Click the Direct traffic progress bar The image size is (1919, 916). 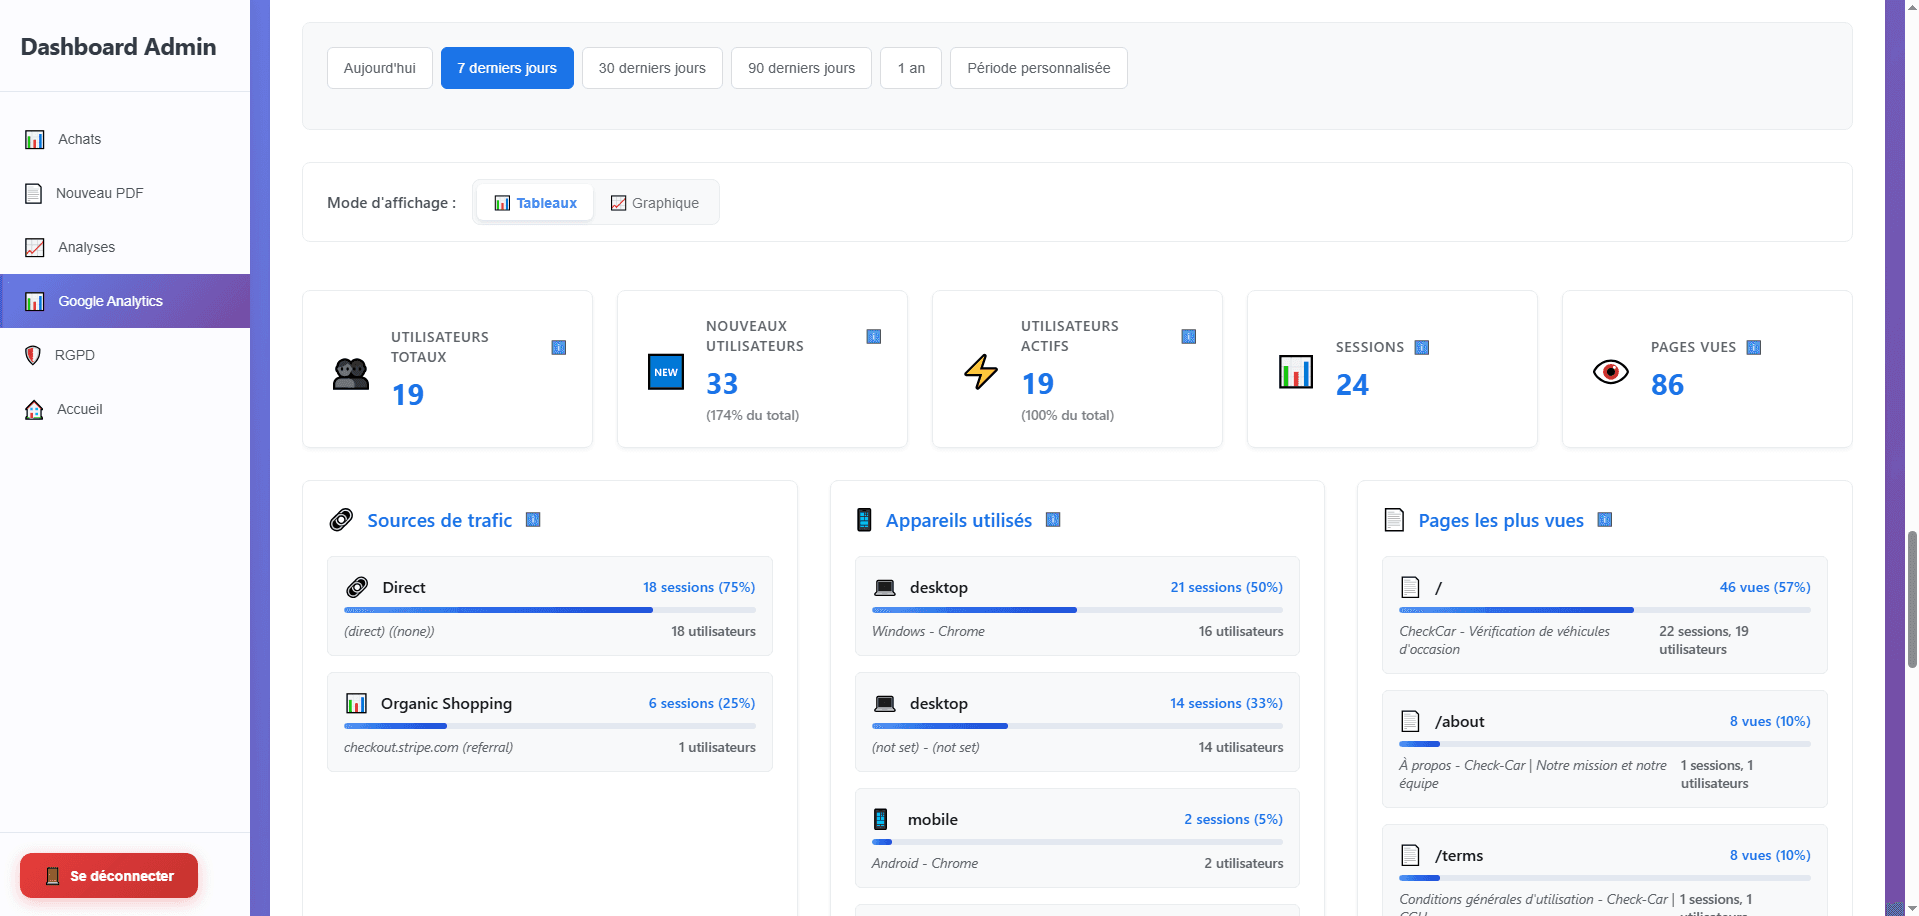click(550, 610)
